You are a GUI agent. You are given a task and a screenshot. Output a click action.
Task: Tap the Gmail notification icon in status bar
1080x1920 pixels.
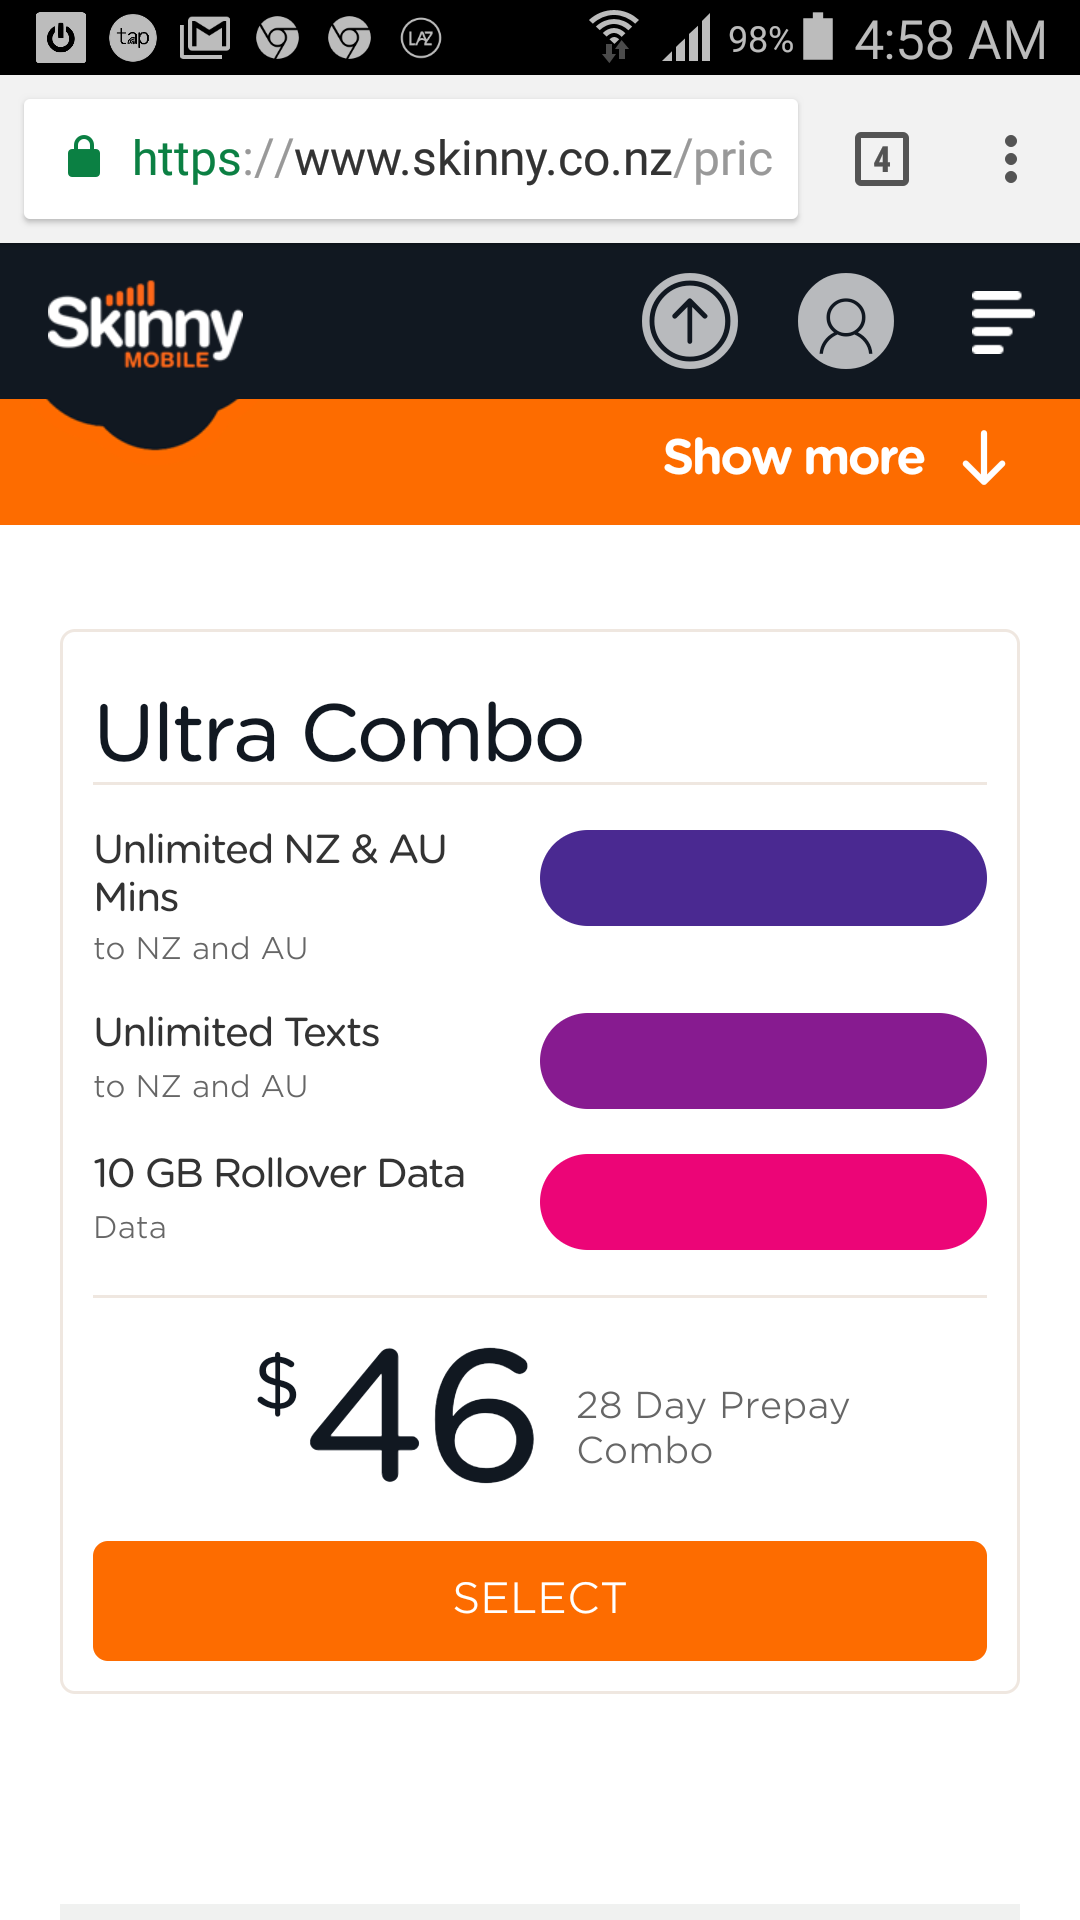point(205,38)
